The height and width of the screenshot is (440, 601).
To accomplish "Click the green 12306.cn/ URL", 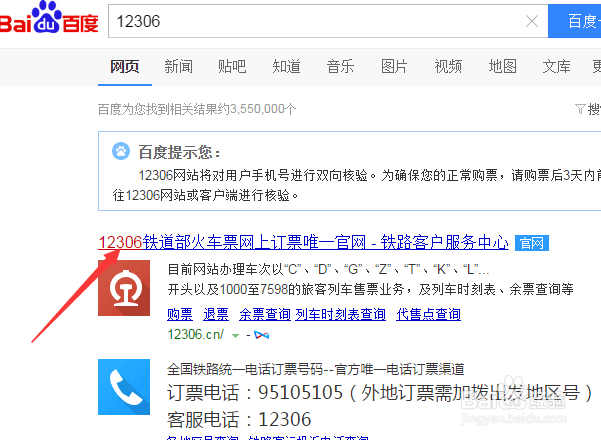I will click(195, 335).
